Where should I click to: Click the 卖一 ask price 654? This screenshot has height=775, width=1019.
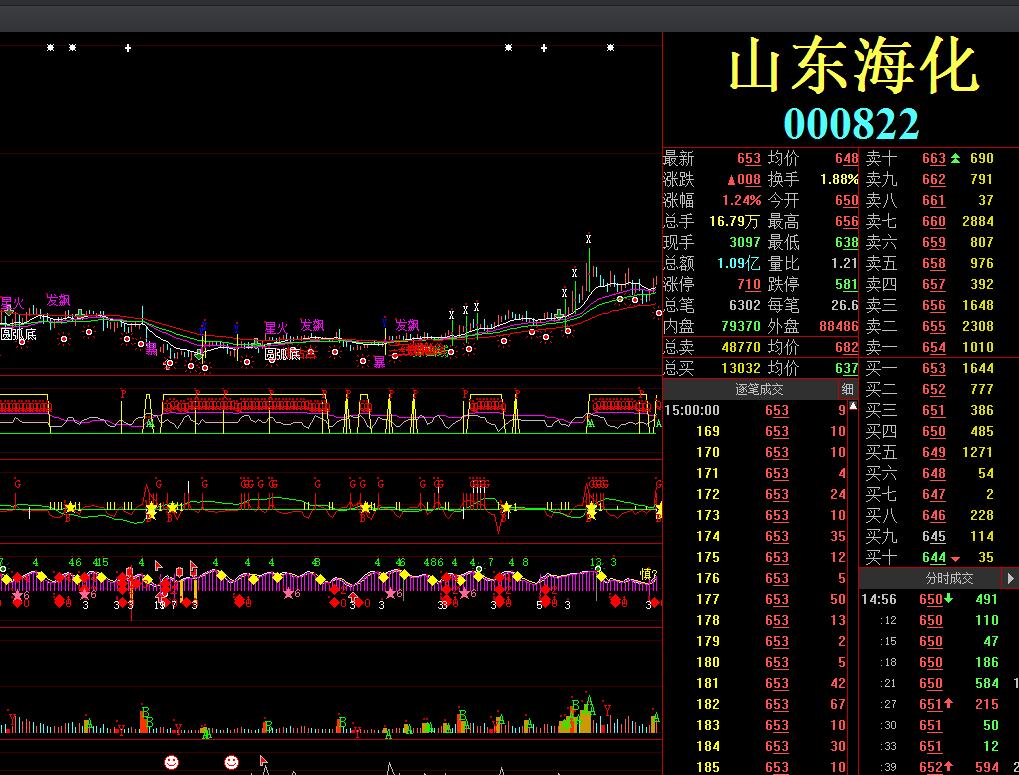tap(934, 348)
